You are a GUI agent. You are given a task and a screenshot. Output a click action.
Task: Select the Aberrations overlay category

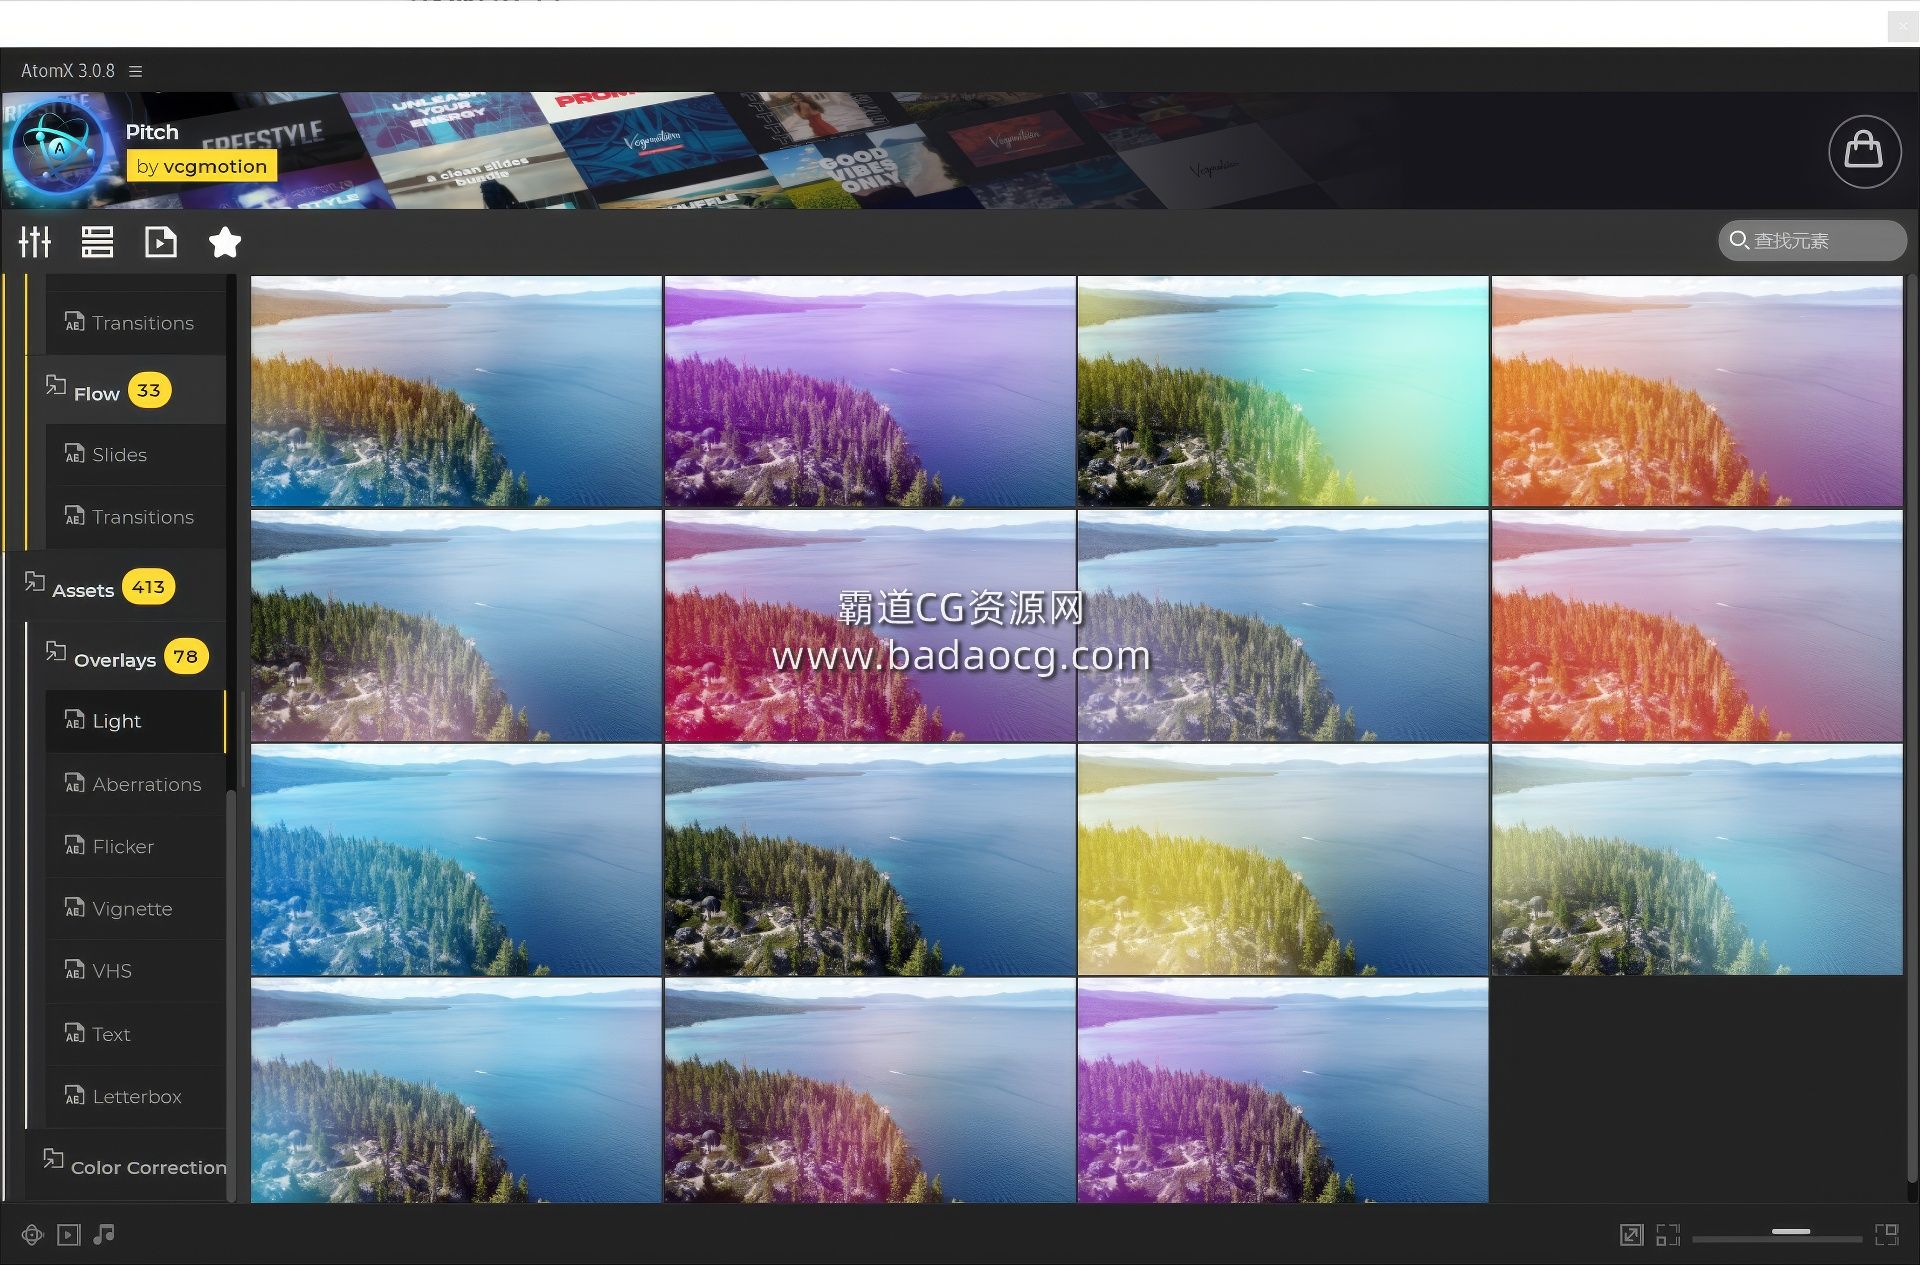click(136, 784)
